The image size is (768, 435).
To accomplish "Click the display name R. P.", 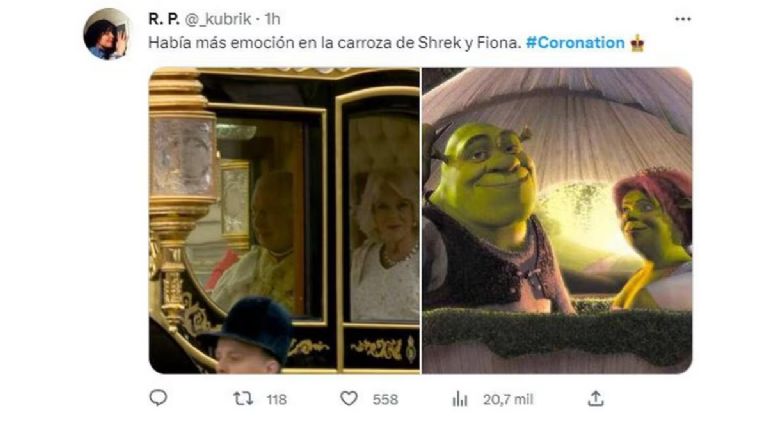I will 164,19.
